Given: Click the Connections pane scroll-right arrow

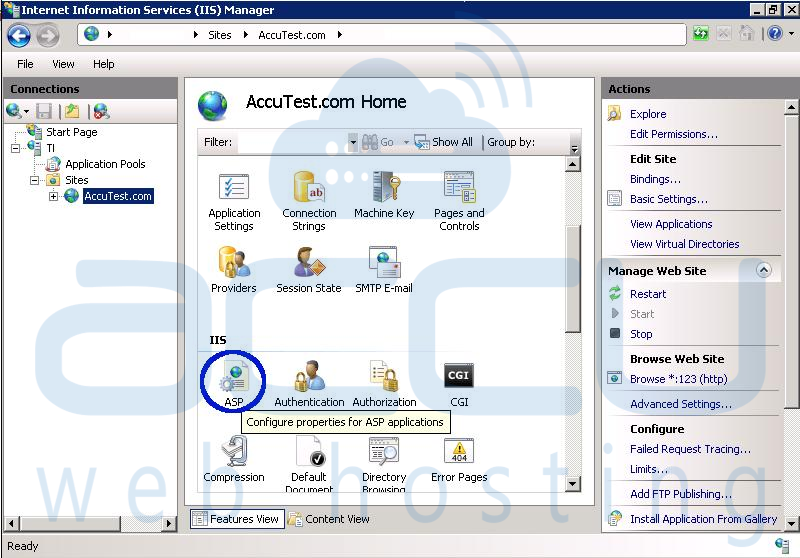Looking at the screenshot, I should 169,523.
